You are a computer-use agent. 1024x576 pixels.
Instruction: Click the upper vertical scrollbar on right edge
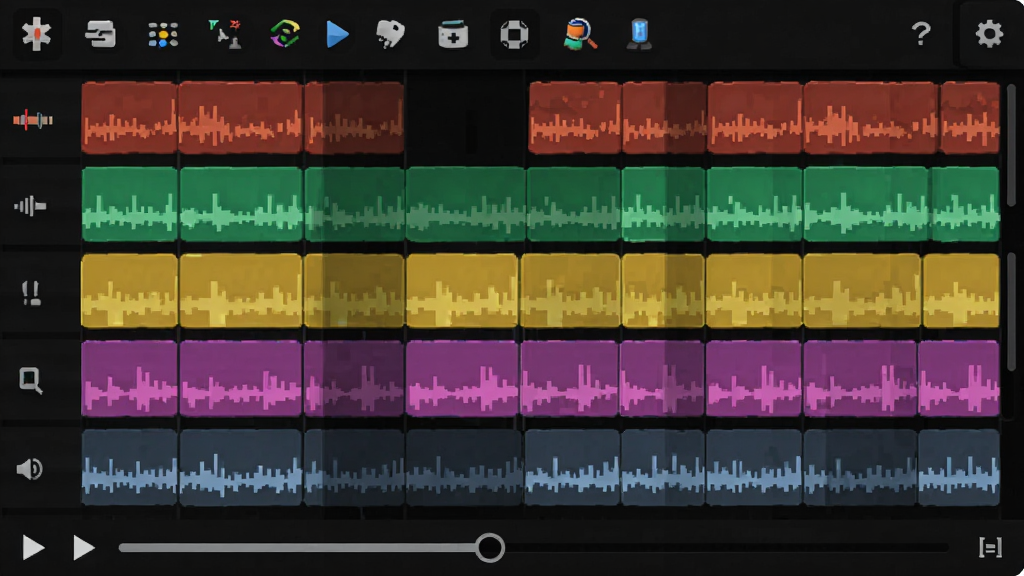(x=1011, y=145)
